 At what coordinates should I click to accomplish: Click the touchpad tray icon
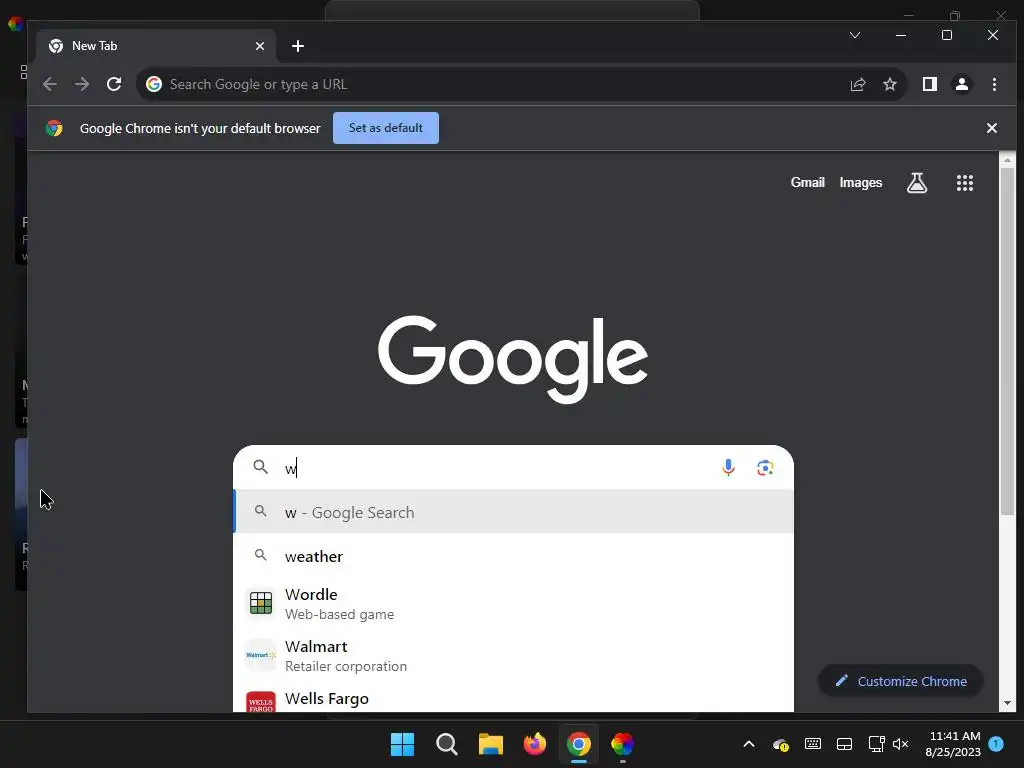click(844, 744)
